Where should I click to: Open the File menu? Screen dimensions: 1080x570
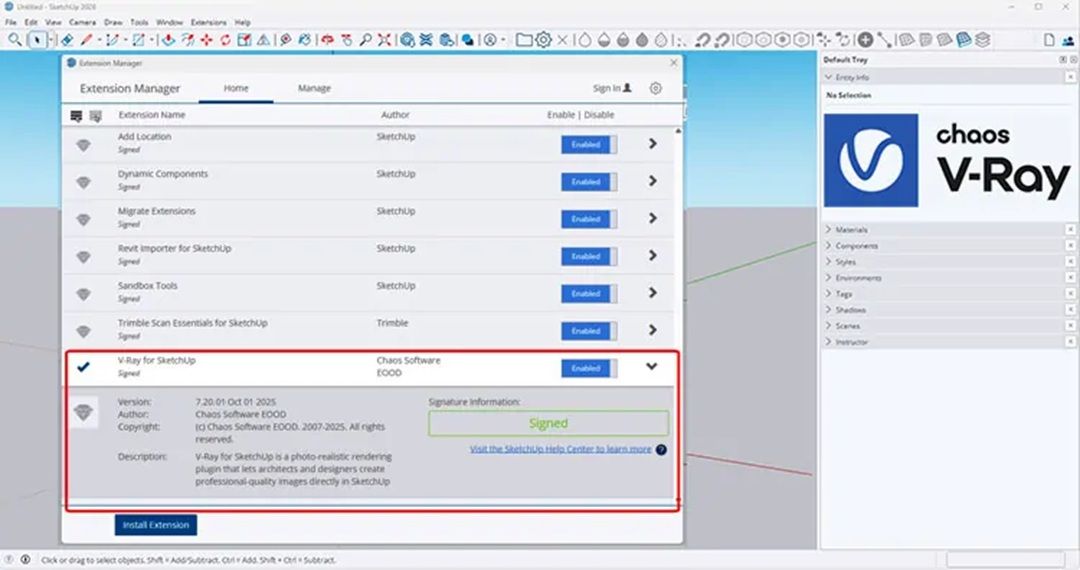pyautogui.click(x=11, y=22)
